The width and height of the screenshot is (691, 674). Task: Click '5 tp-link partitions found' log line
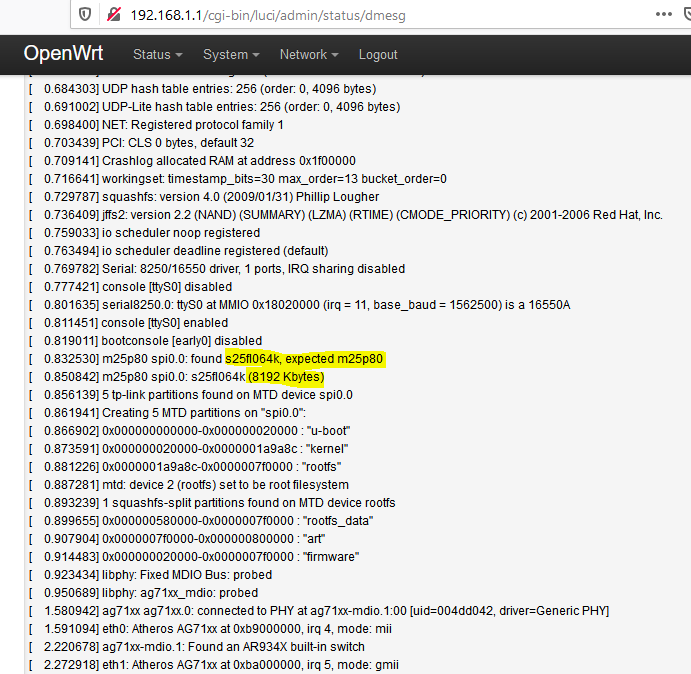191,395
